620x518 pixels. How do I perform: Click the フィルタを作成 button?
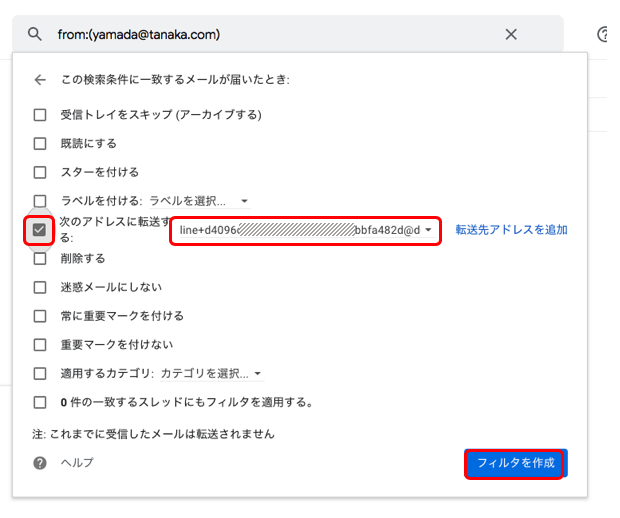516,463
